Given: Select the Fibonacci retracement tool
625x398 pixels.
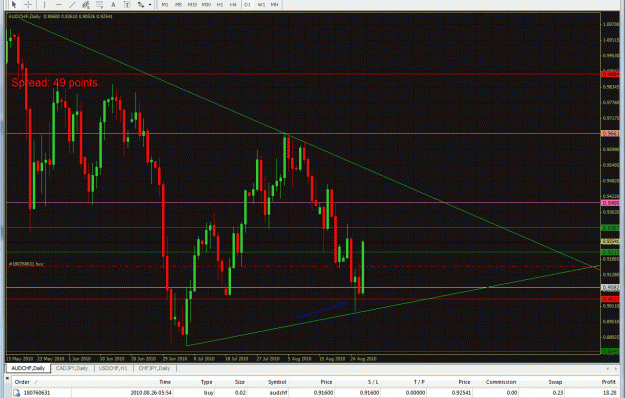Looking at the screenshot, I should click(99, 4).
